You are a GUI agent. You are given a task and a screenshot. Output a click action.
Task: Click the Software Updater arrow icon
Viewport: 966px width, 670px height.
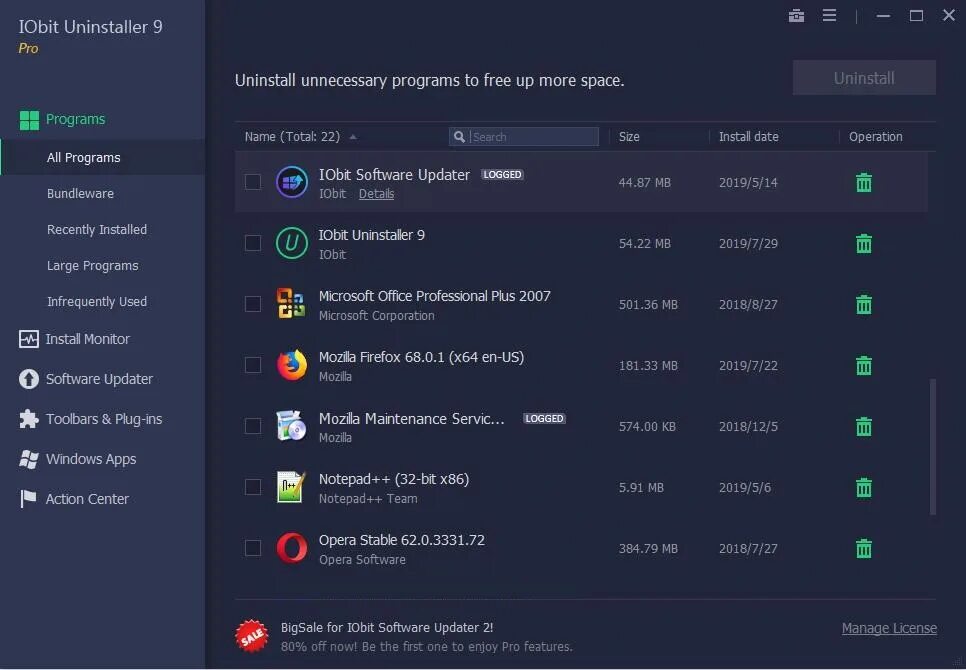pos(28,379)
